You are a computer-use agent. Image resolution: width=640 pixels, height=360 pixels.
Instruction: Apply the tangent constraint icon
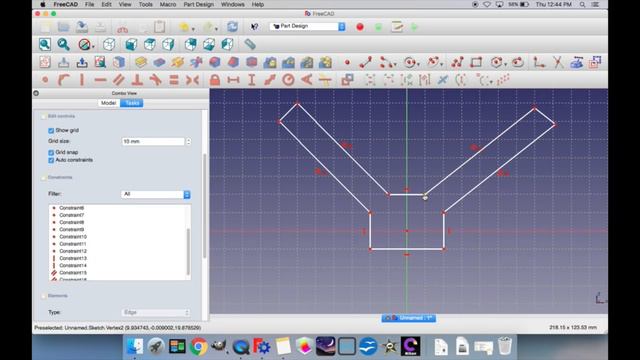(x=156, y=80)
